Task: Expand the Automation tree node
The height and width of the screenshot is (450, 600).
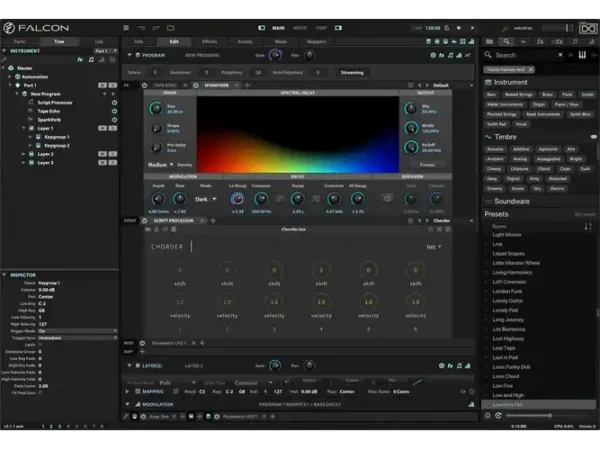Action: [x=10, y=77]
